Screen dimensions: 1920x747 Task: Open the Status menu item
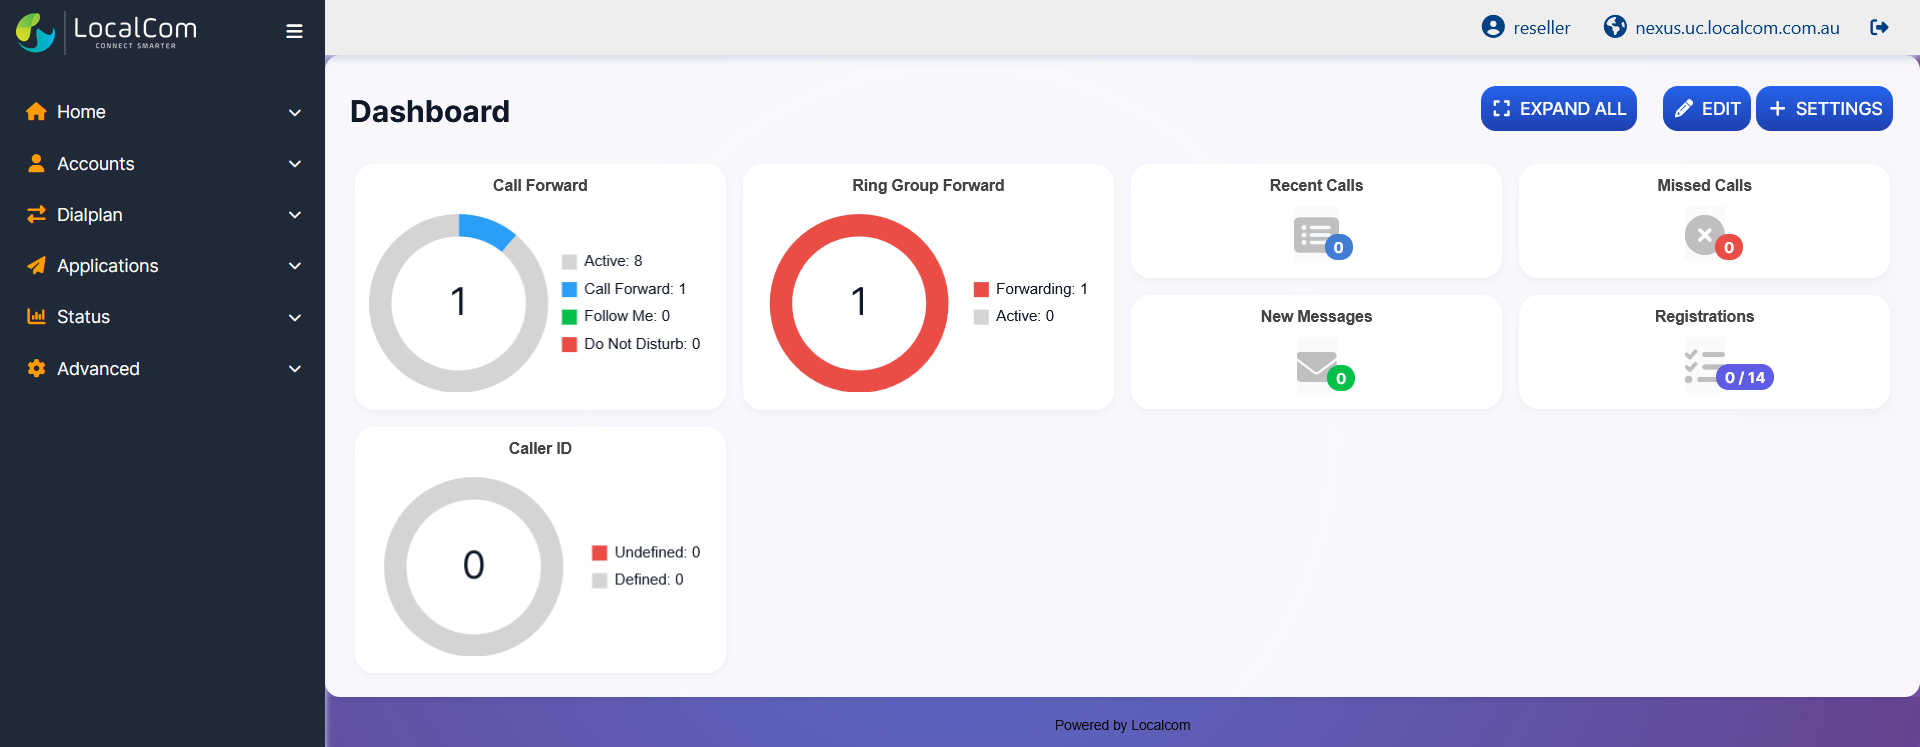point(83,317)
